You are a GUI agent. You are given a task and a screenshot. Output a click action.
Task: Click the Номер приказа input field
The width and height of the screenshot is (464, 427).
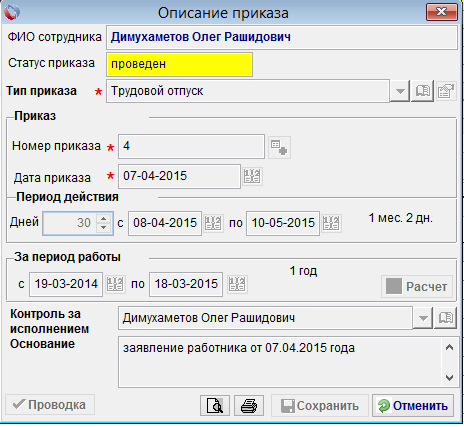(191, 146)
